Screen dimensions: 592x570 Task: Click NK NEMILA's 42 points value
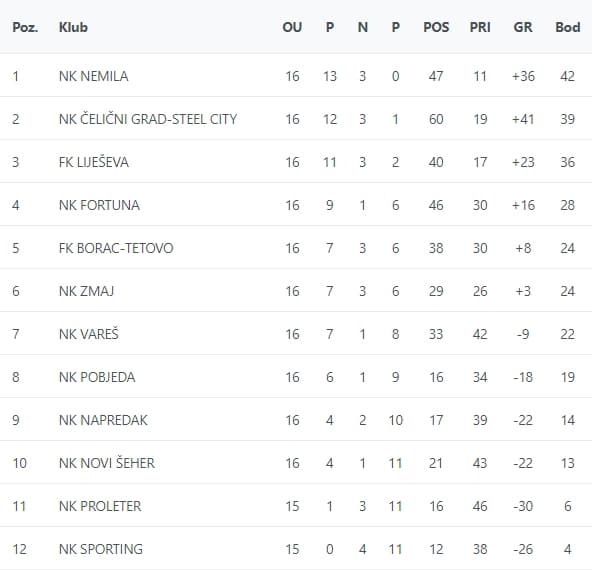[x=567, y=76]
